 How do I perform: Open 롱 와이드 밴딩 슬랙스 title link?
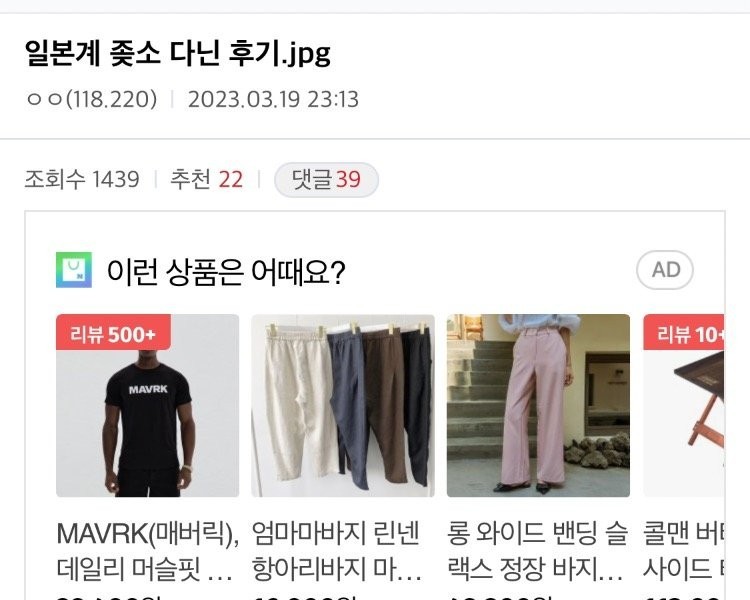537,551
